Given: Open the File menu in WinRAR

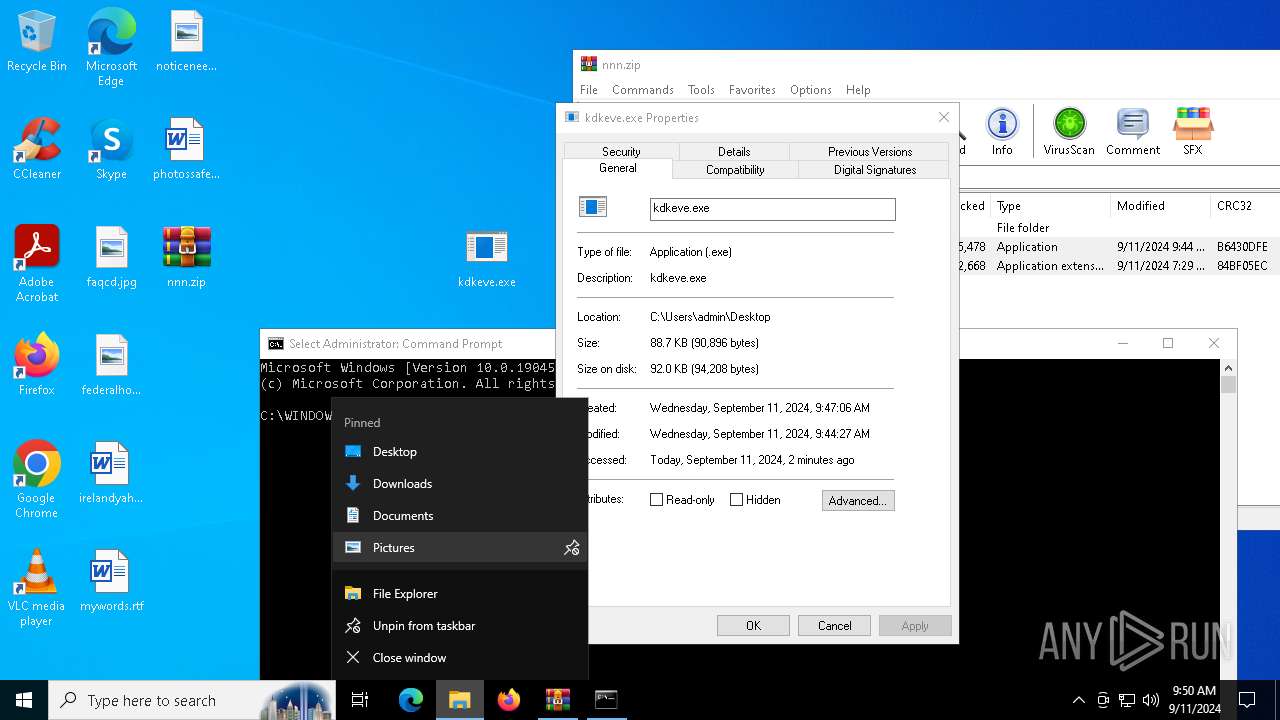Looking at the screenshot, I should pyautogui.click(x=589, y=90).
